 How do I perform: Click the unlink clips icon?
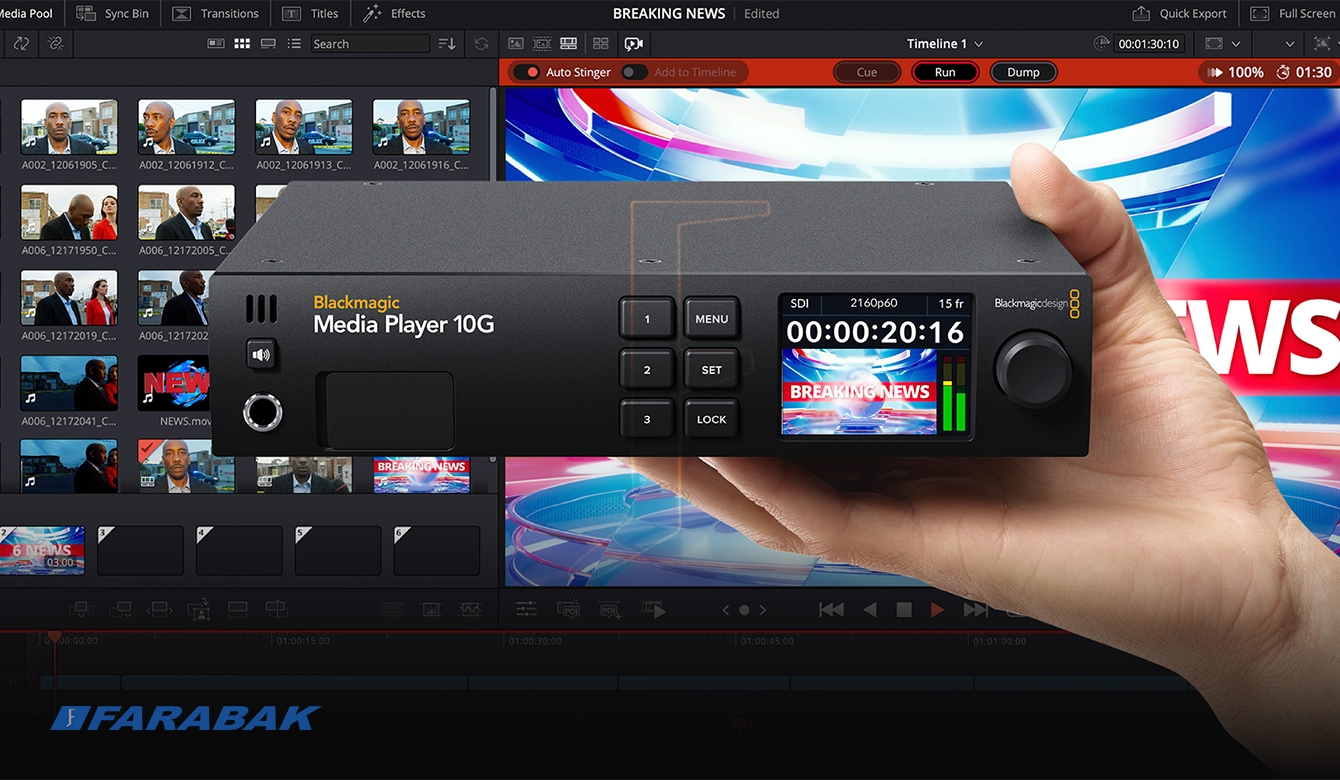tap(55, 44)
